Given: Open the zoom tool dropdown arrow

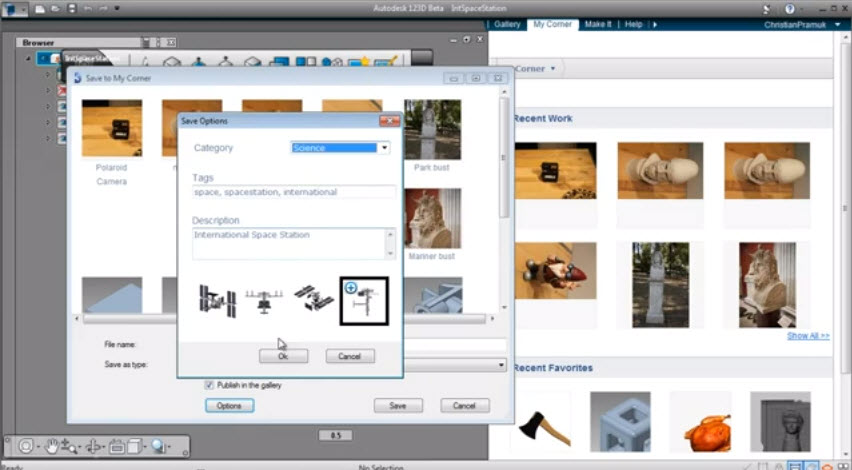Looking at the screenshot, I should click(x=79, y=447).
